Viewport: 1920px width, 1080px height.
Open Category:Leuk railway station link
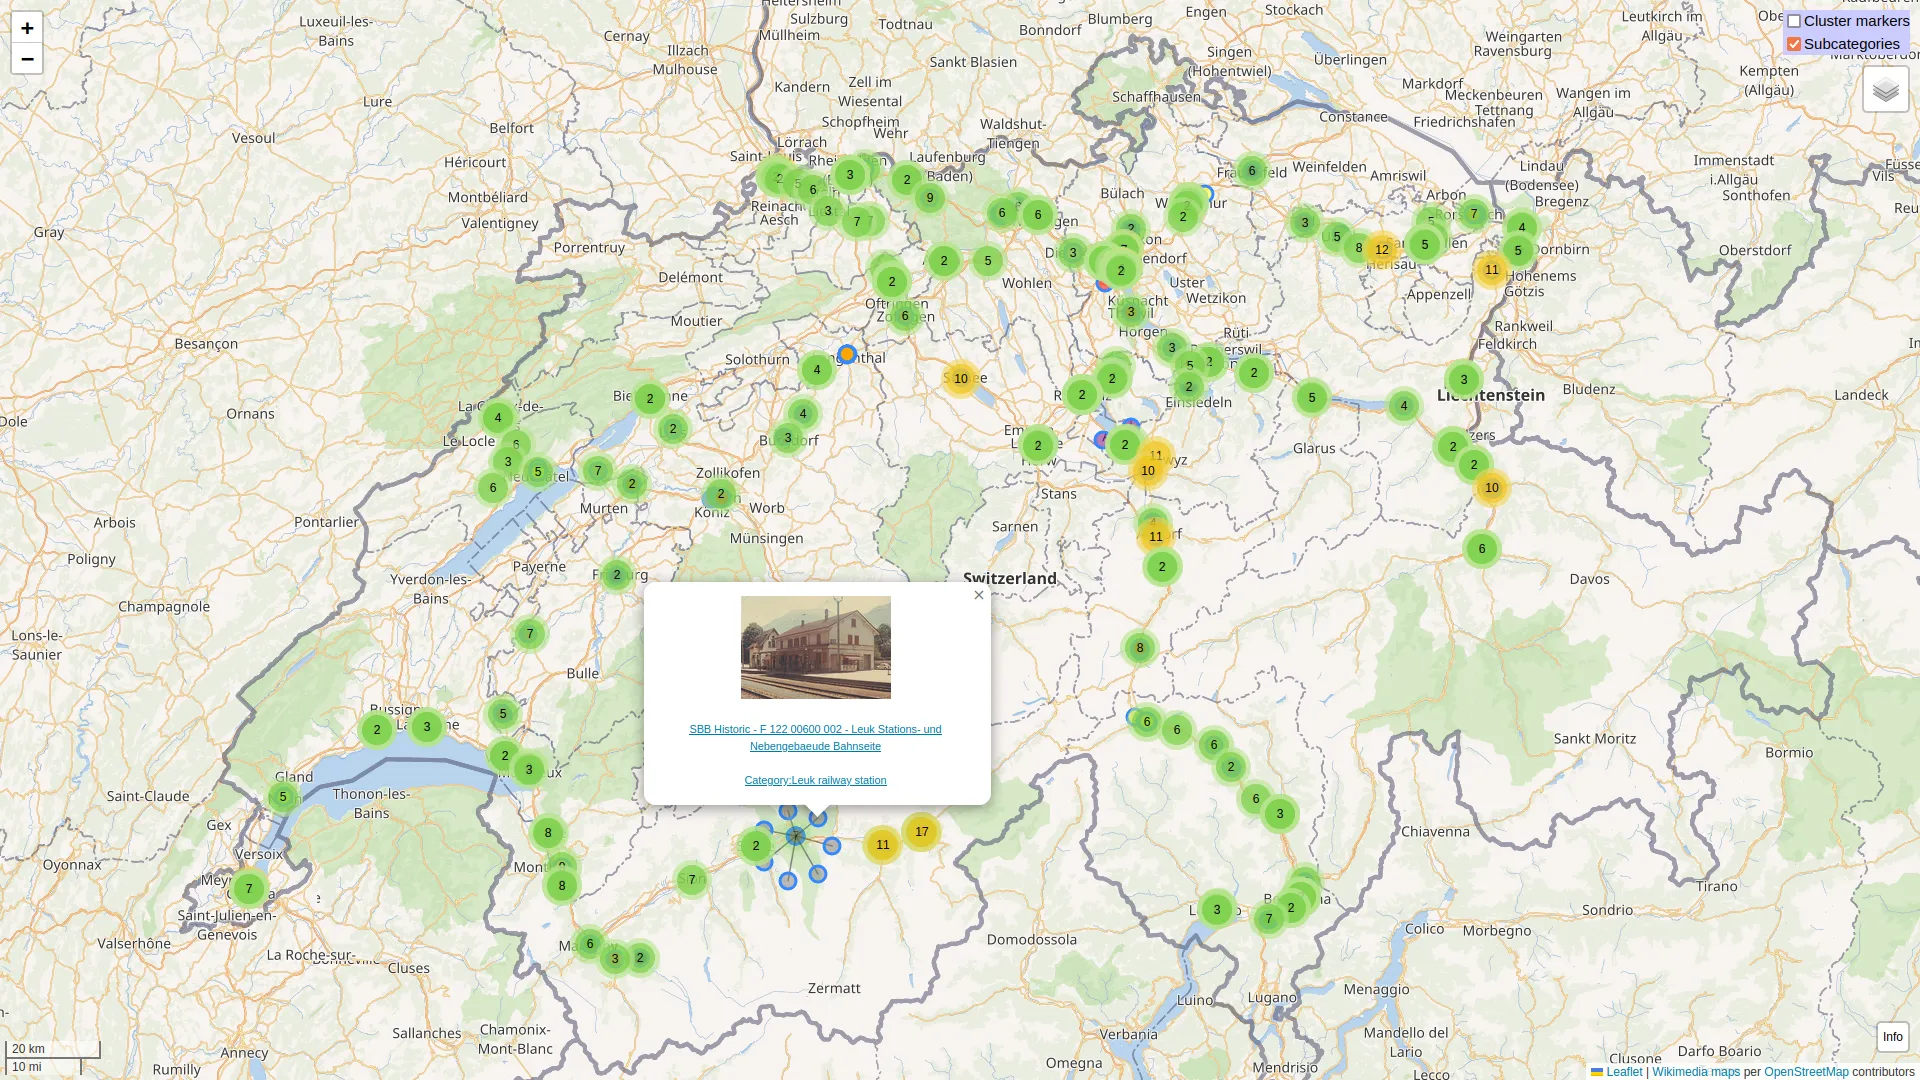coord(815,780)
